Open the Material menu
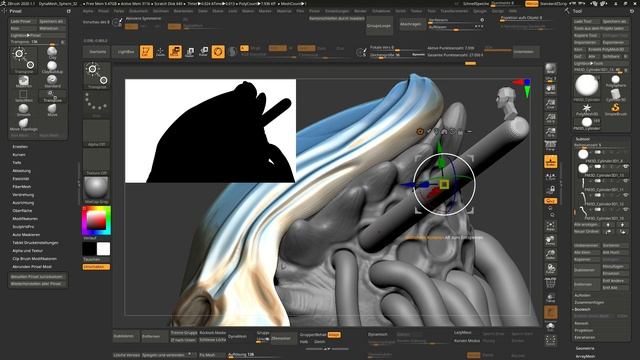 tap(284, 11)
